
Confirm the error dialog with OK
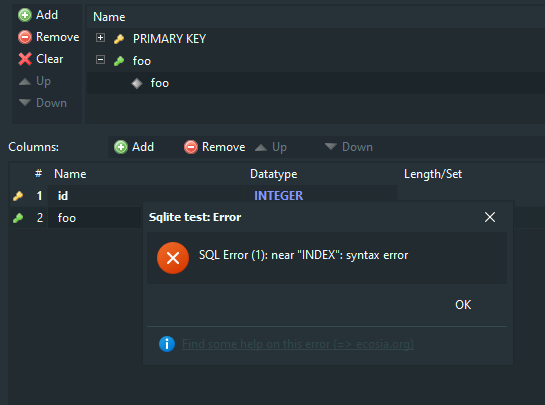(463, 305)
